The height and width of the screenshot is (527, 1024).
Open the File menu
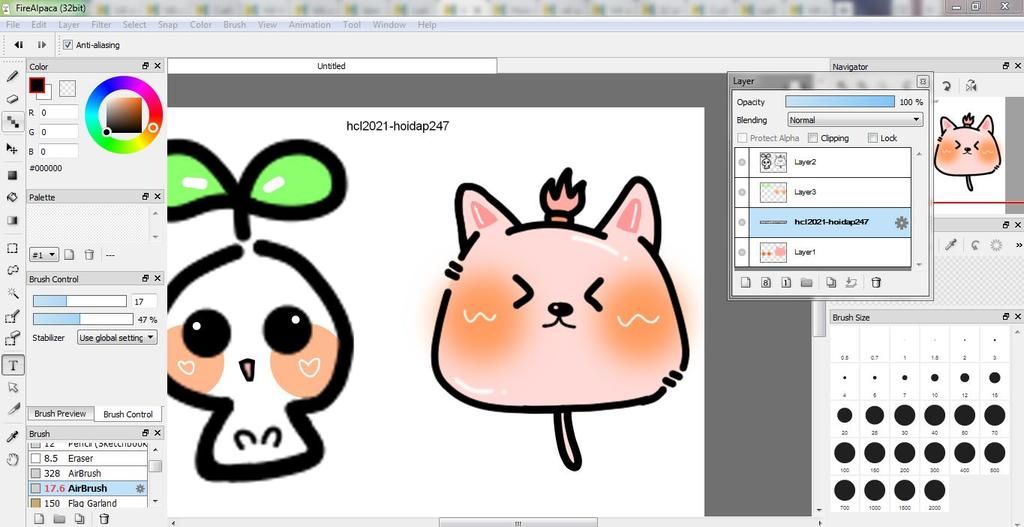12,25
